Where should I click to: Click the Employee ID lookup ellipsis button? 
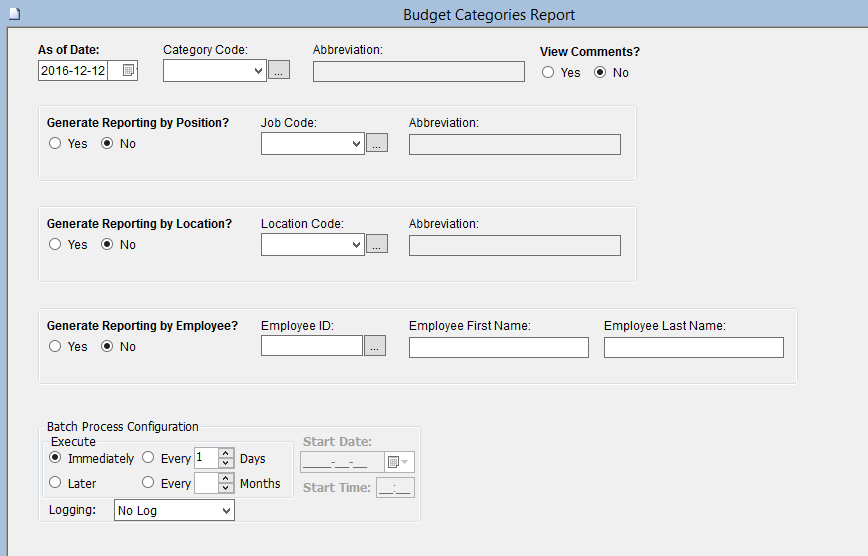[374, 346]
